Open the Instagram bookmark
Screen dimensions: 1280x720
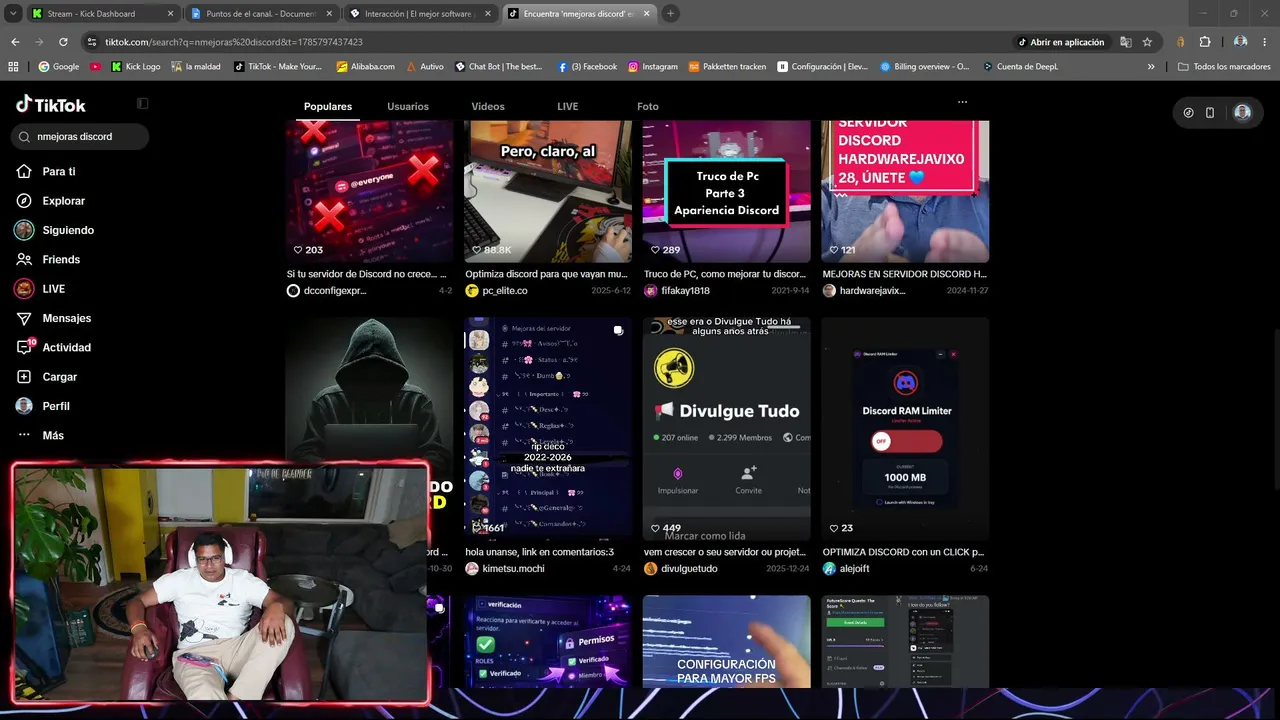point(652,67)
